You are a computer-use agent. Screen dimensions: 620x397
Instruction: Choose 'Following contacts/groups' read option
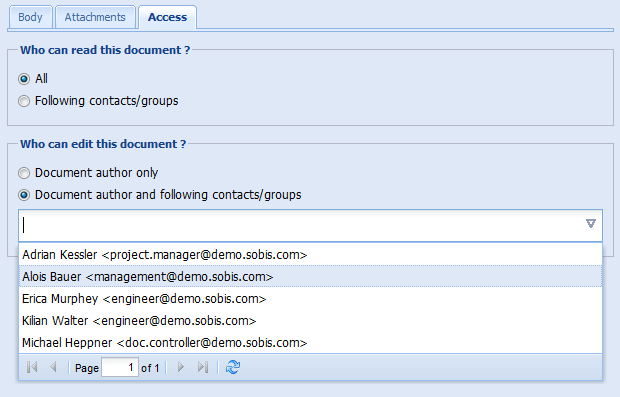(24, 101)
